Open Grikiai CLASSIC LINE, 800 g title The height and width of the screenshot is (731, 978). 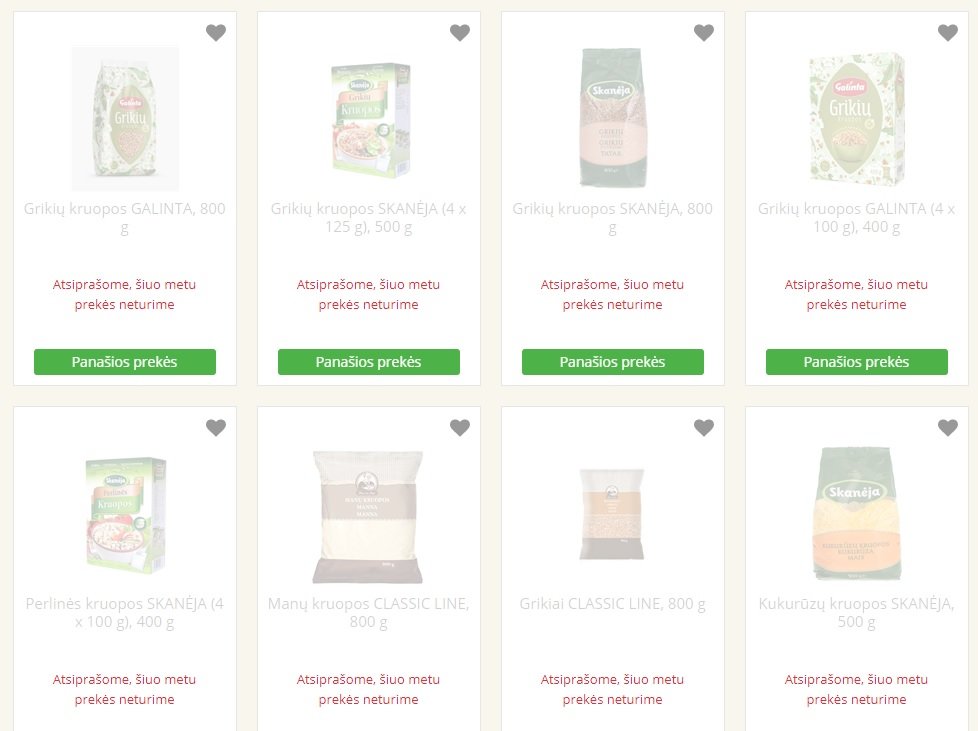612,604
